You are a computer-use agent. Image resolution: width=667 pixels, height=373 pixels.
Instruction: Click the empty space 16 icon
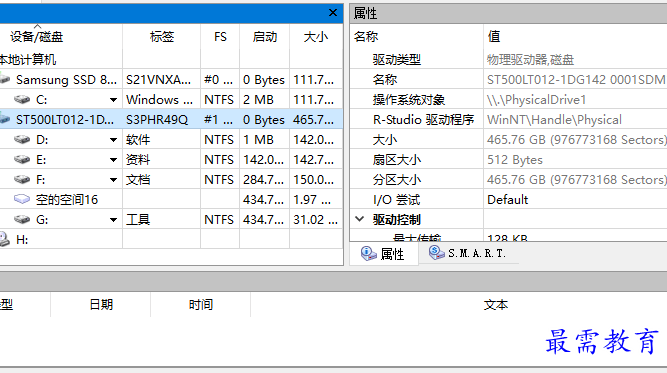coord(22,199)
